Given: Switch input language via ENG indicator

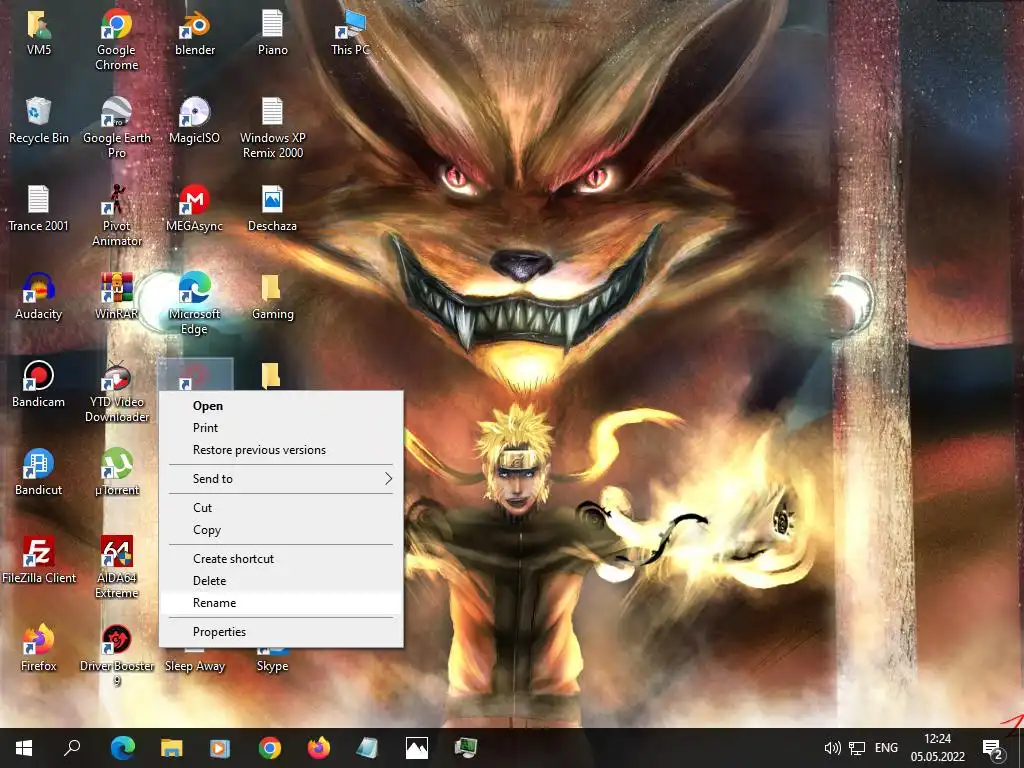Looking at the screenshot, I should (886, 748).
